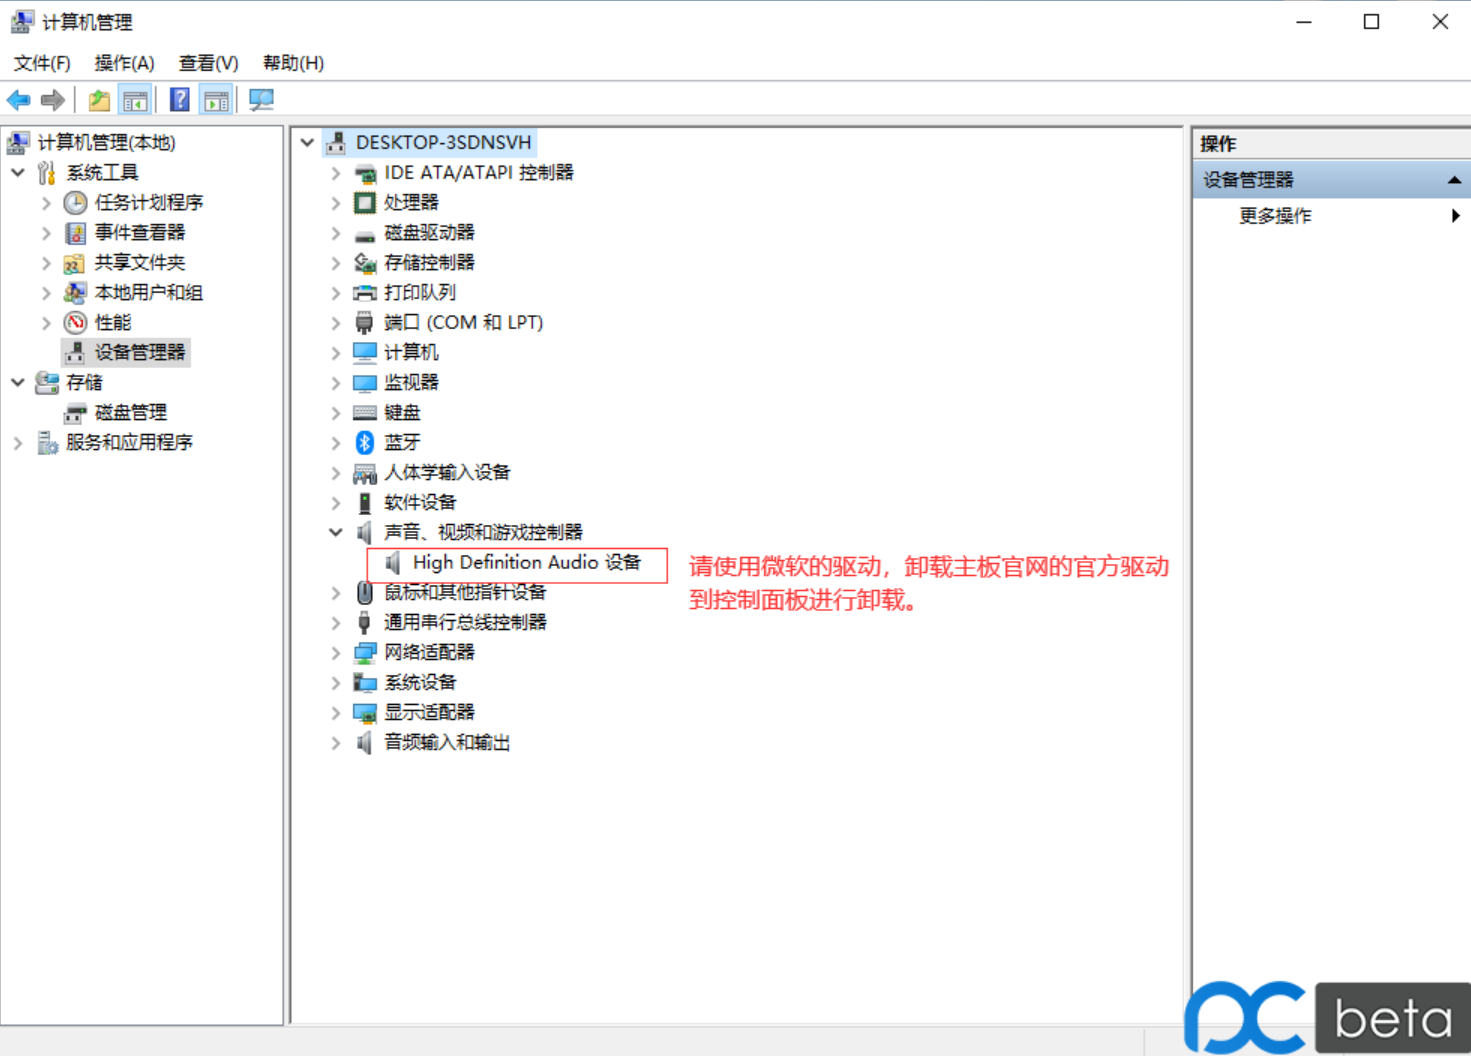Expand the 网络适配器 category

336,652
